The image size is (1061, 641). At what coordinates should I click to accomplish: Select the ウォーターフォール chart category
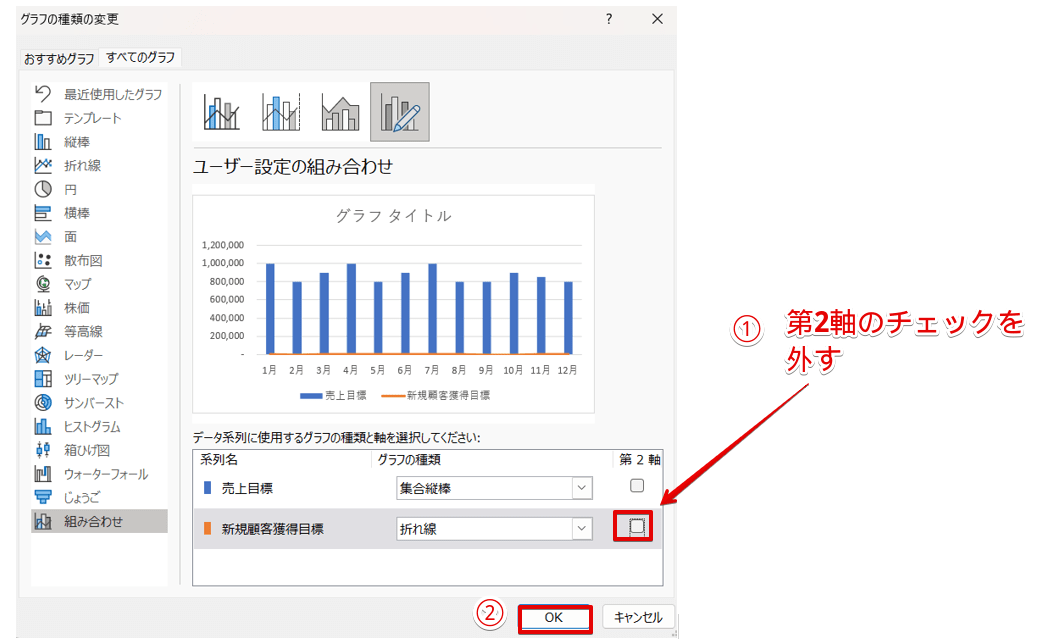[x=105, y=474]
